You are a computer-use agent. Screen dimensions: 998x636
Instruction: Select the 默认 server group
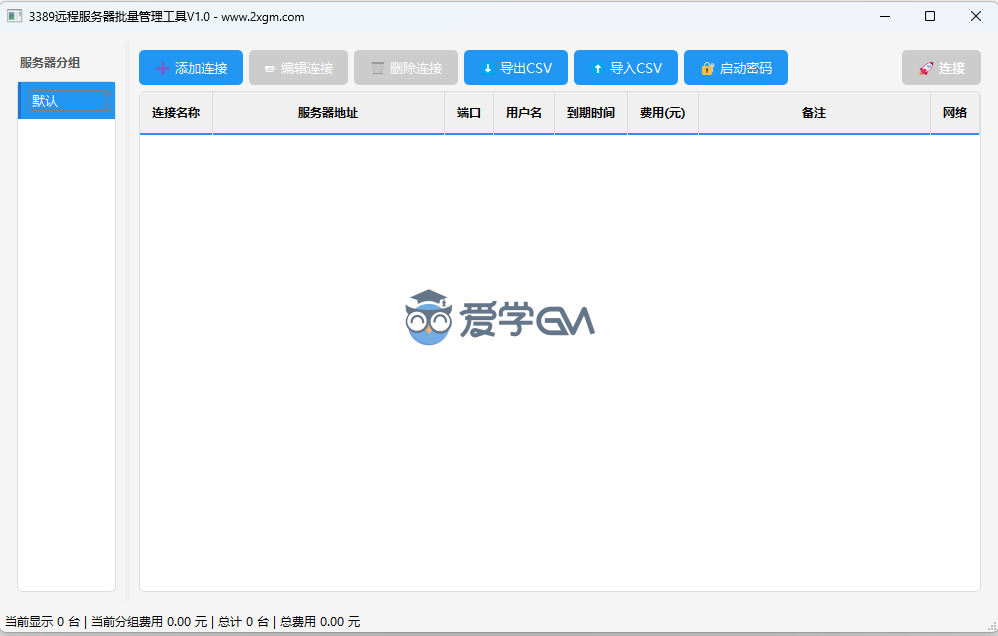coord(67,101)
